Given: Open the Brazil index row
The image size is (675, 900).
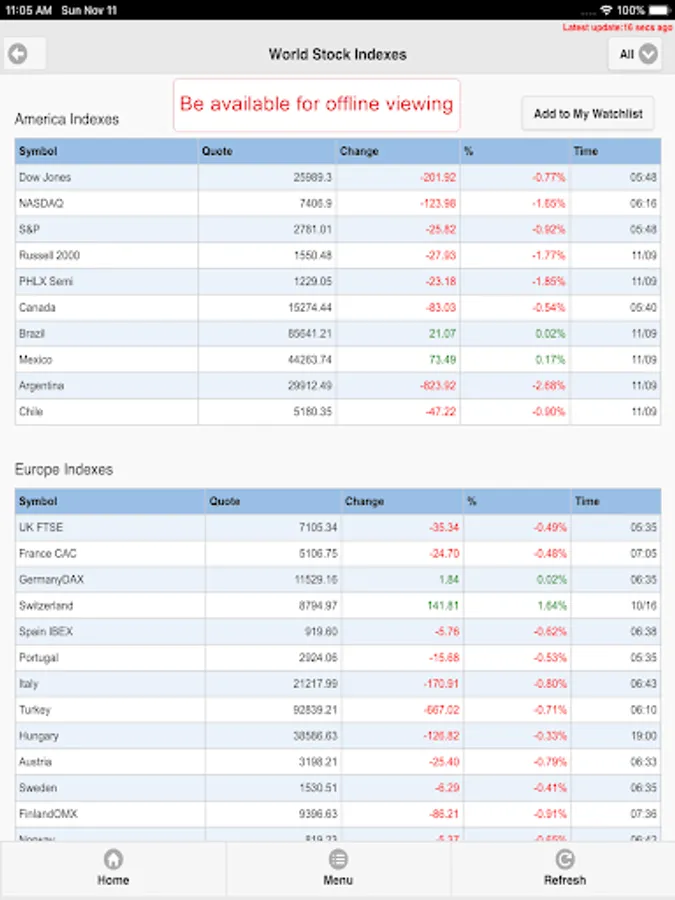Looking at the screenshot, I should pos(32,333).
